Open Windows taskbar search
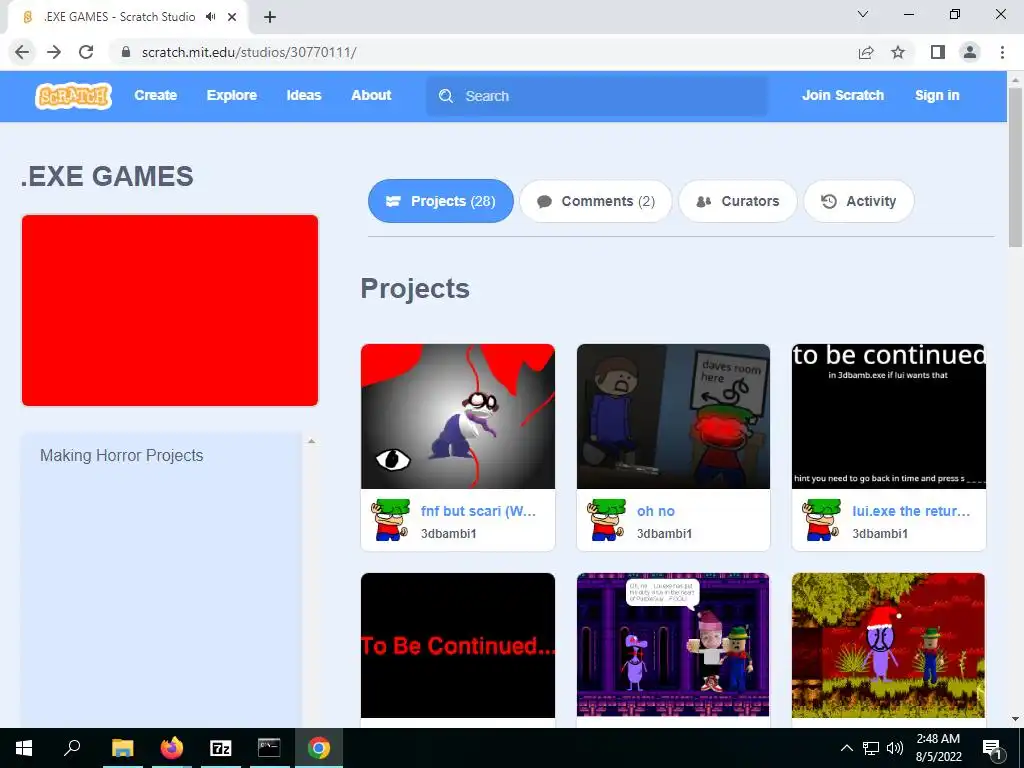Image resolution: width=1024 pixels, height=768 pixels. click(72, 748)
